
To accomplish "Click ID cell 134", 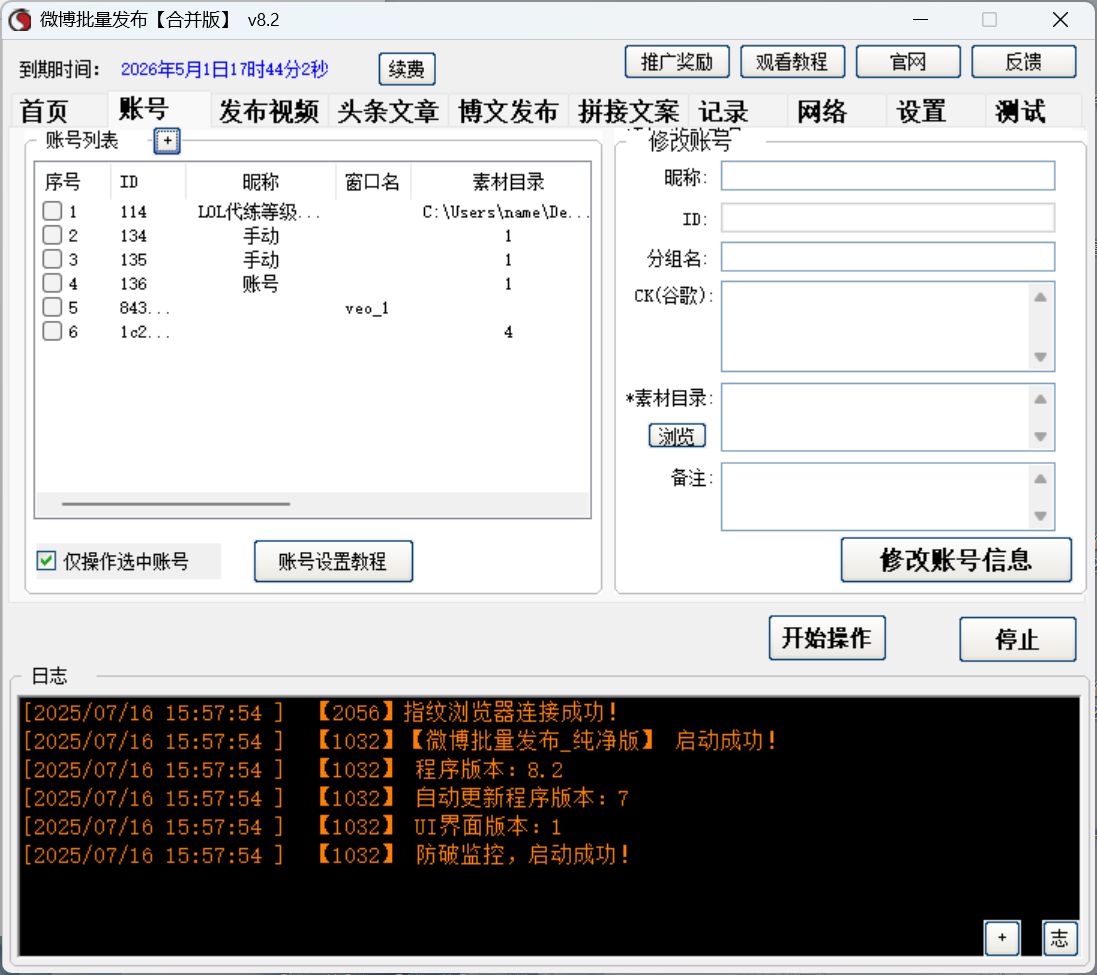I will 133,236.
